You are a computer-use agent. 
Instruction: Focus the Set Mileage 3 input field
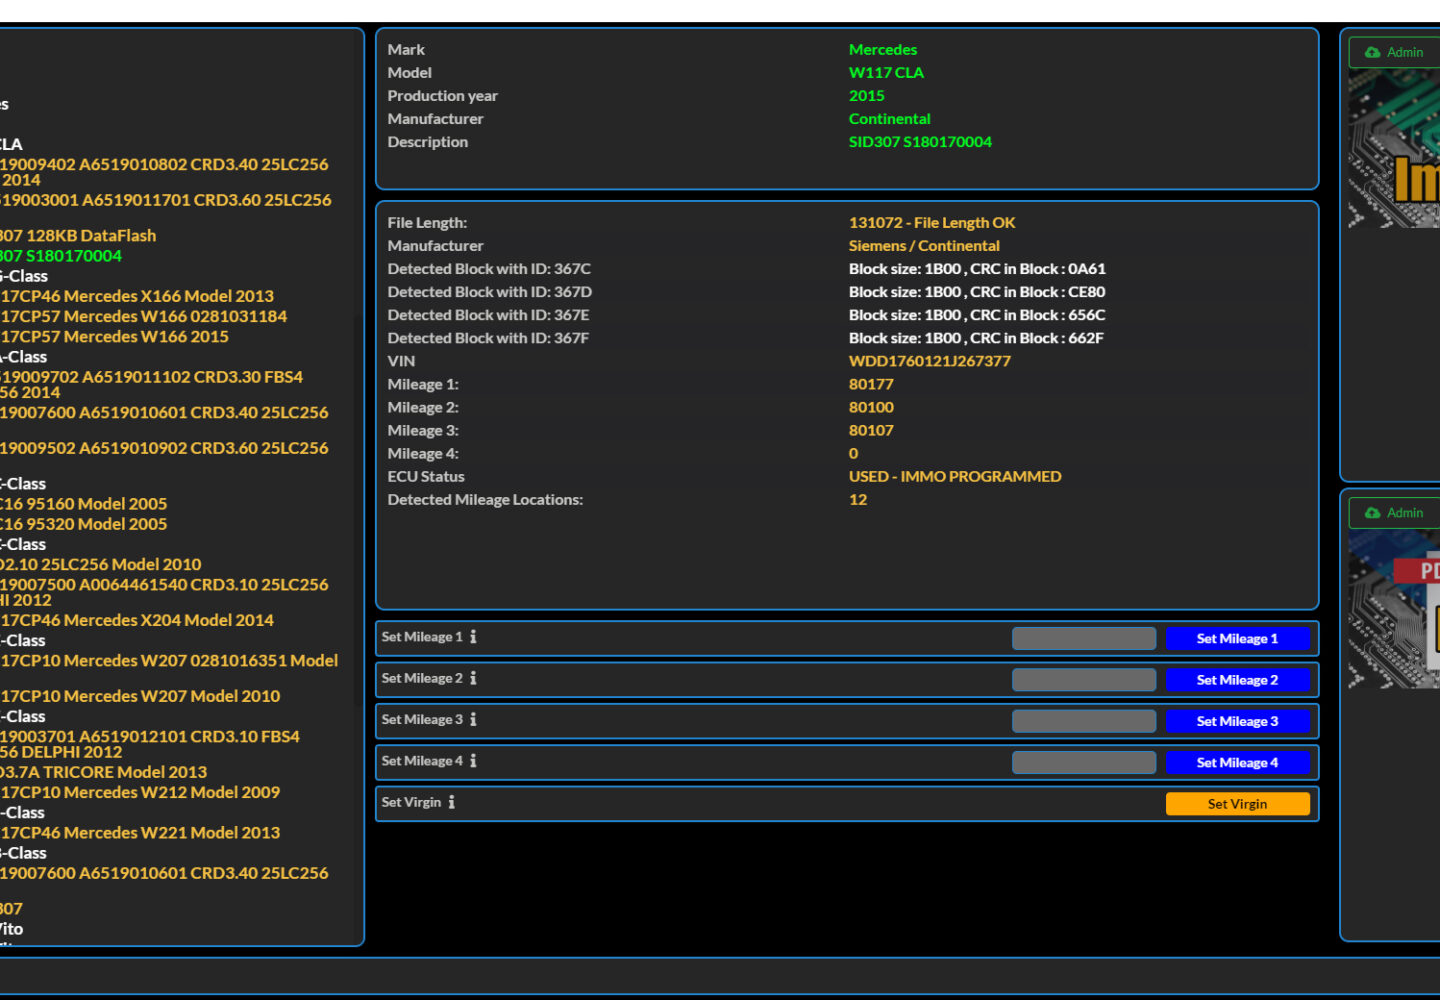click(1083, 721)
